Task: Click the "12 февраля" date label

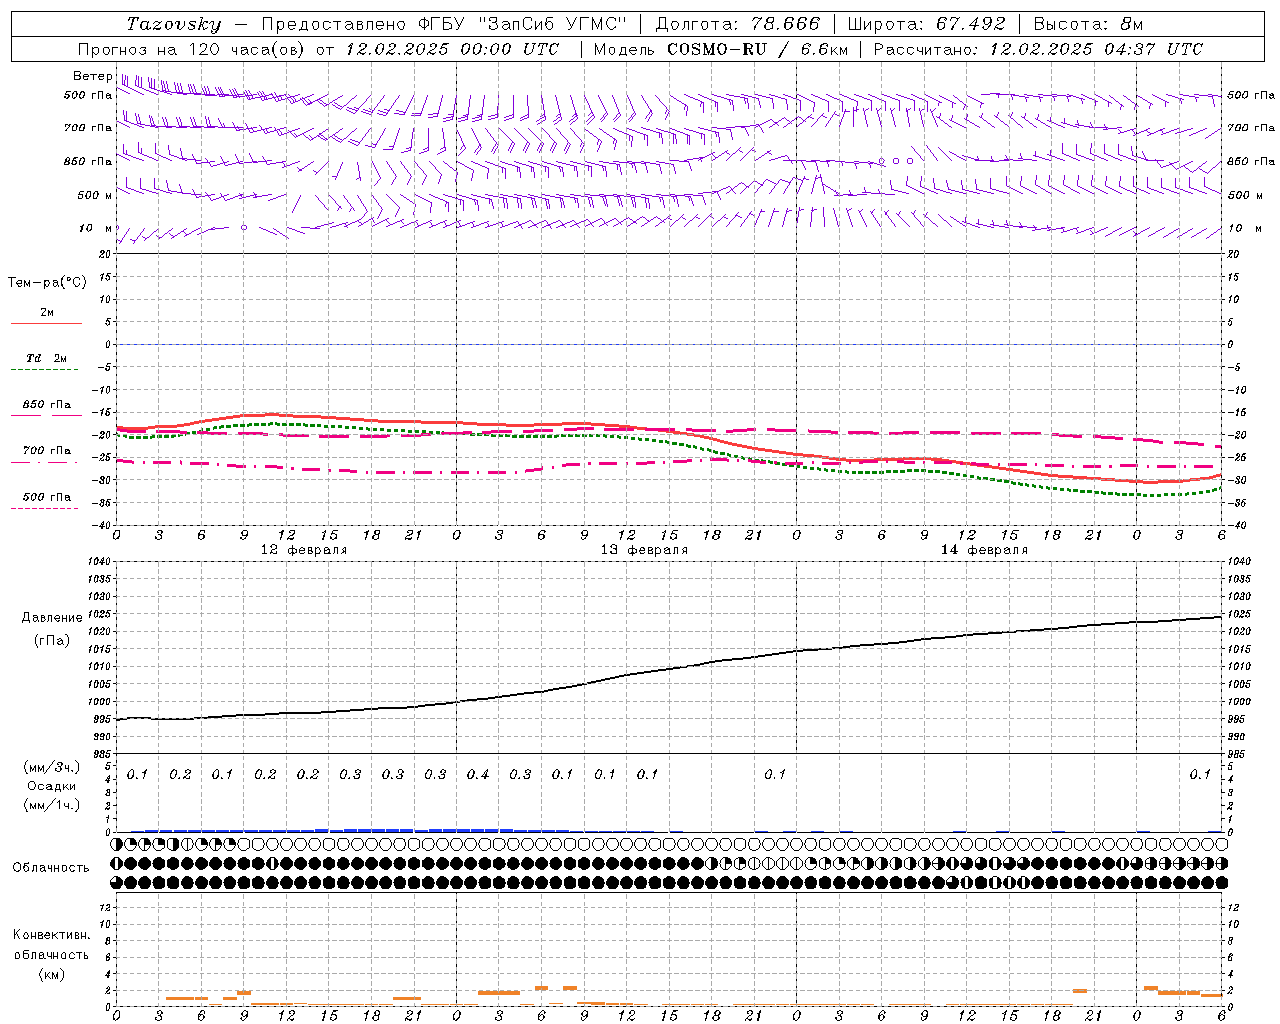Action: (x=304, y=550)
